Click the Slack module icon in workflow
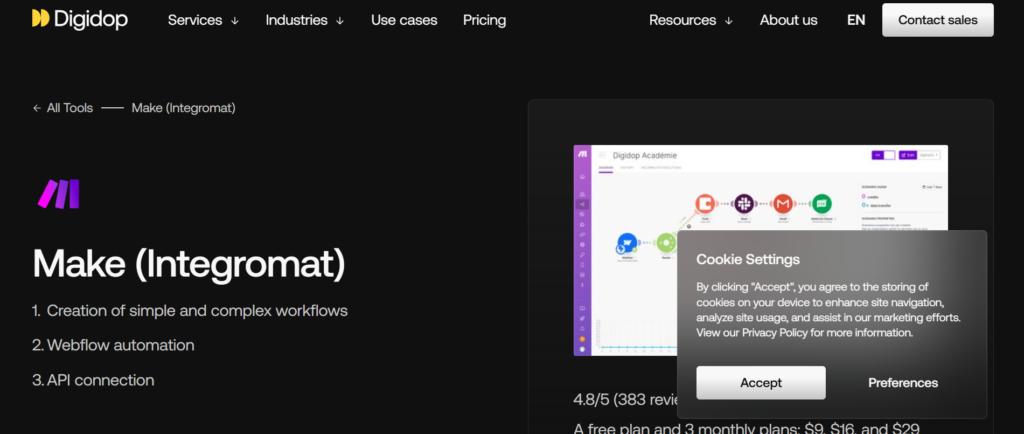Image resolution: width=1024 pixels, height=434 pixels. click(743, 203)
